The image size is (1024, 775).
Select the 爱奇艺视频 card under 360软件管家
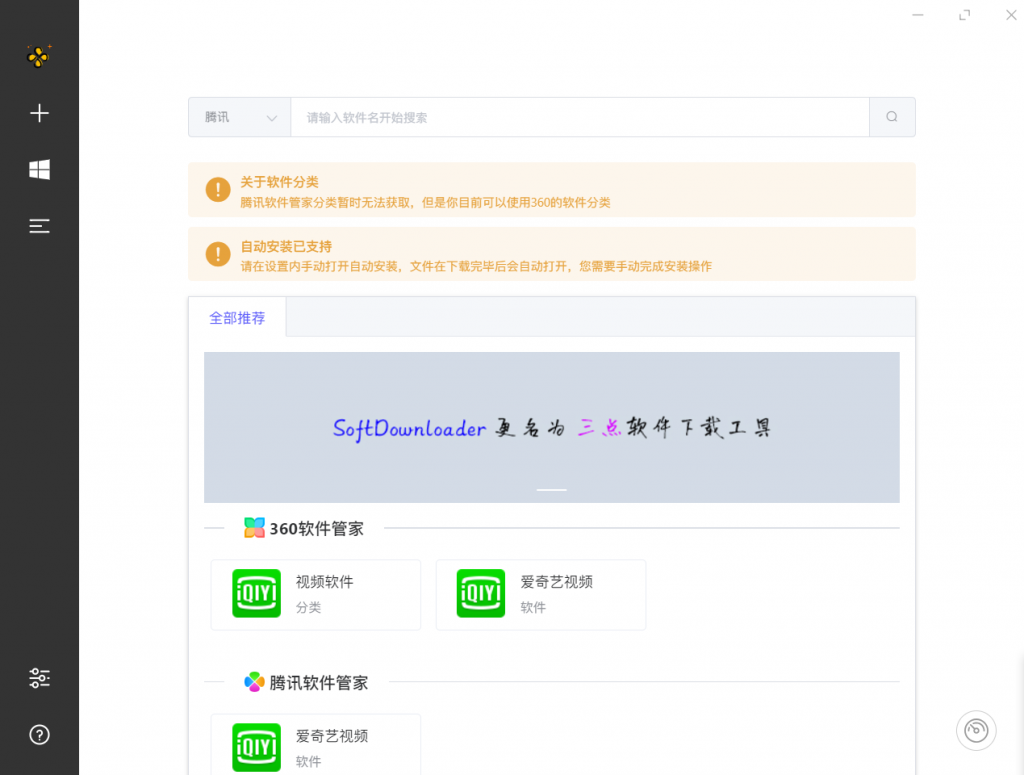pos(540,594)
